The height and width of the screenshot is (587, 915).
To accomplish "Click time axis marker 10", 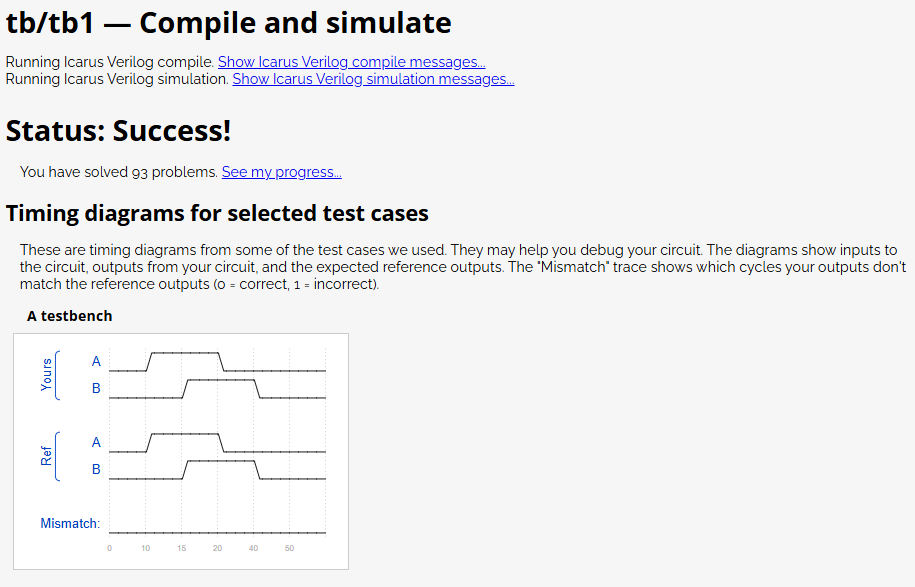I will 145,548.
